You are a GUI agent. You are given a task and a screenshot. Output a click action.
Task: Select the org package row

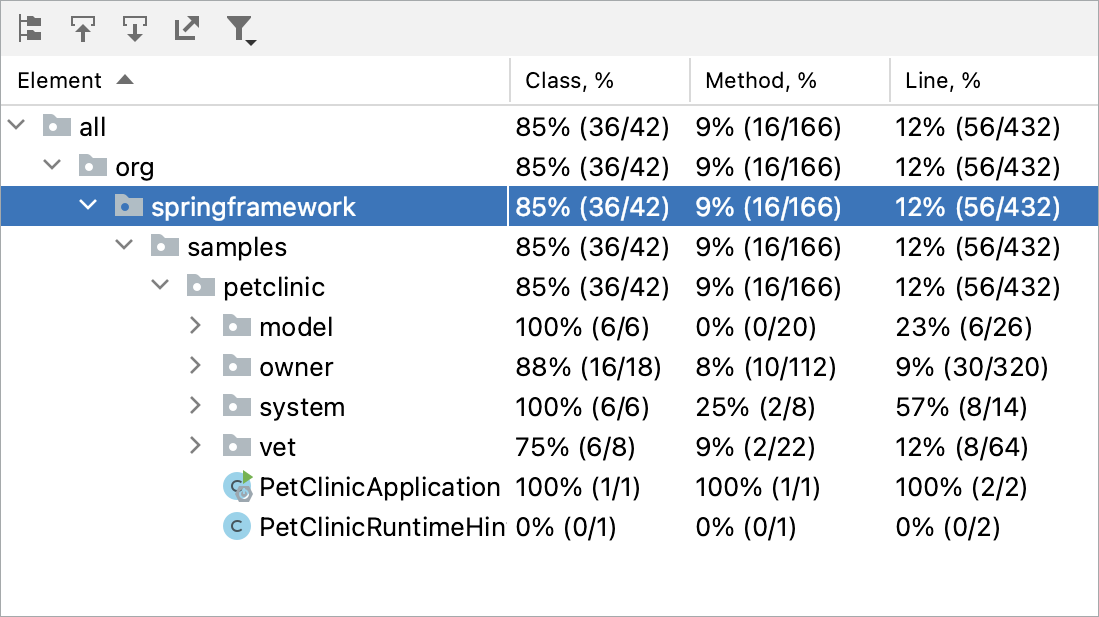point(550,167)
